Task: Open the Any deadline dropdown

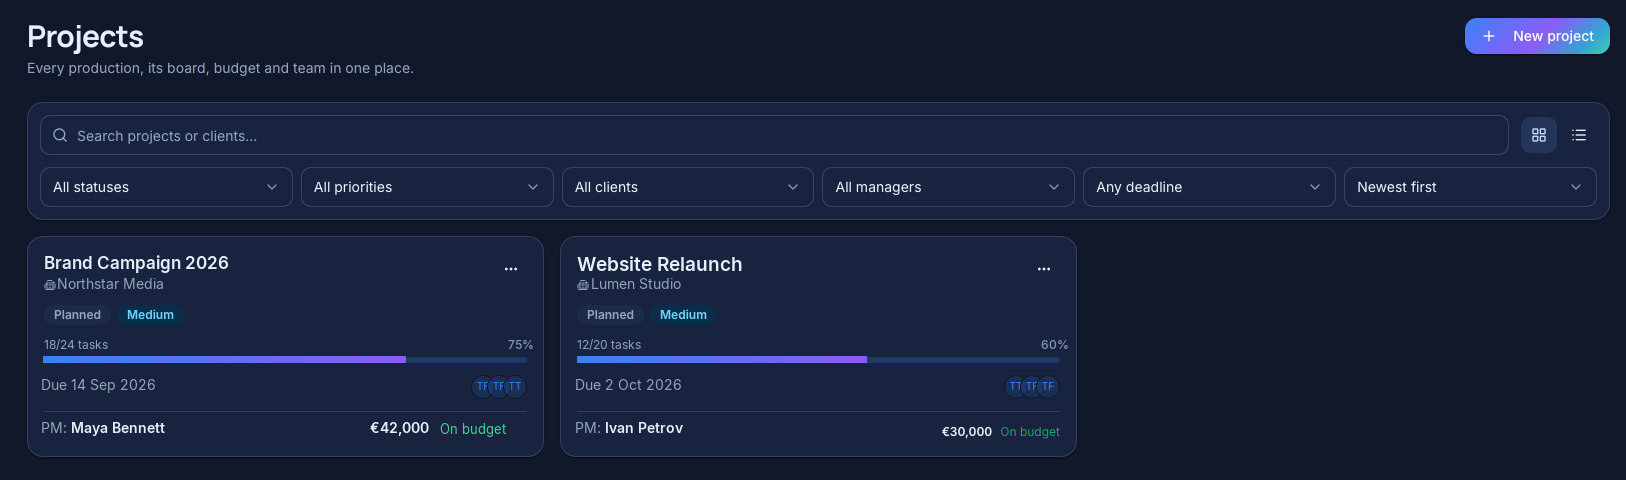Action: tap(1209, 187)
